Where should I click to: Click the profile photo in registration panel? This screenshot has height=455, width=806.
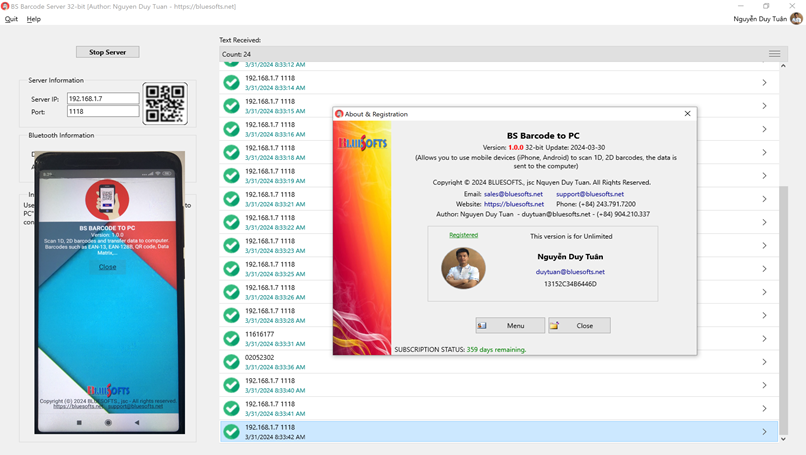[463, 267]
